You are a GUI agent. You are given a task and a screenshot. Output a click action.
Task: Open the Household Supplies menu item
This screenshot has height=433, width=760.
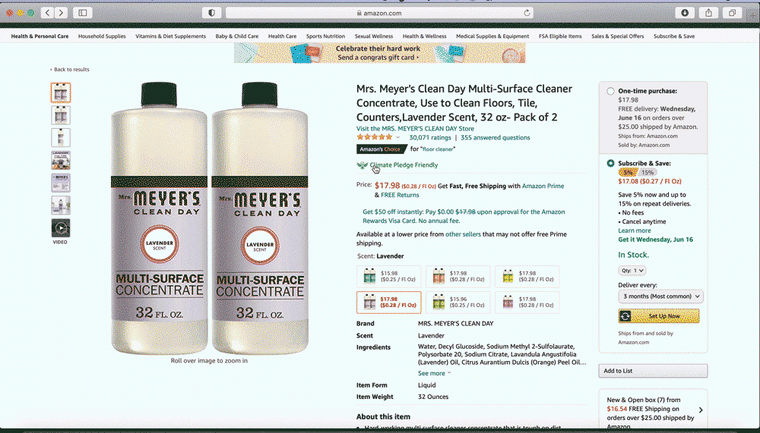(102, 36)
